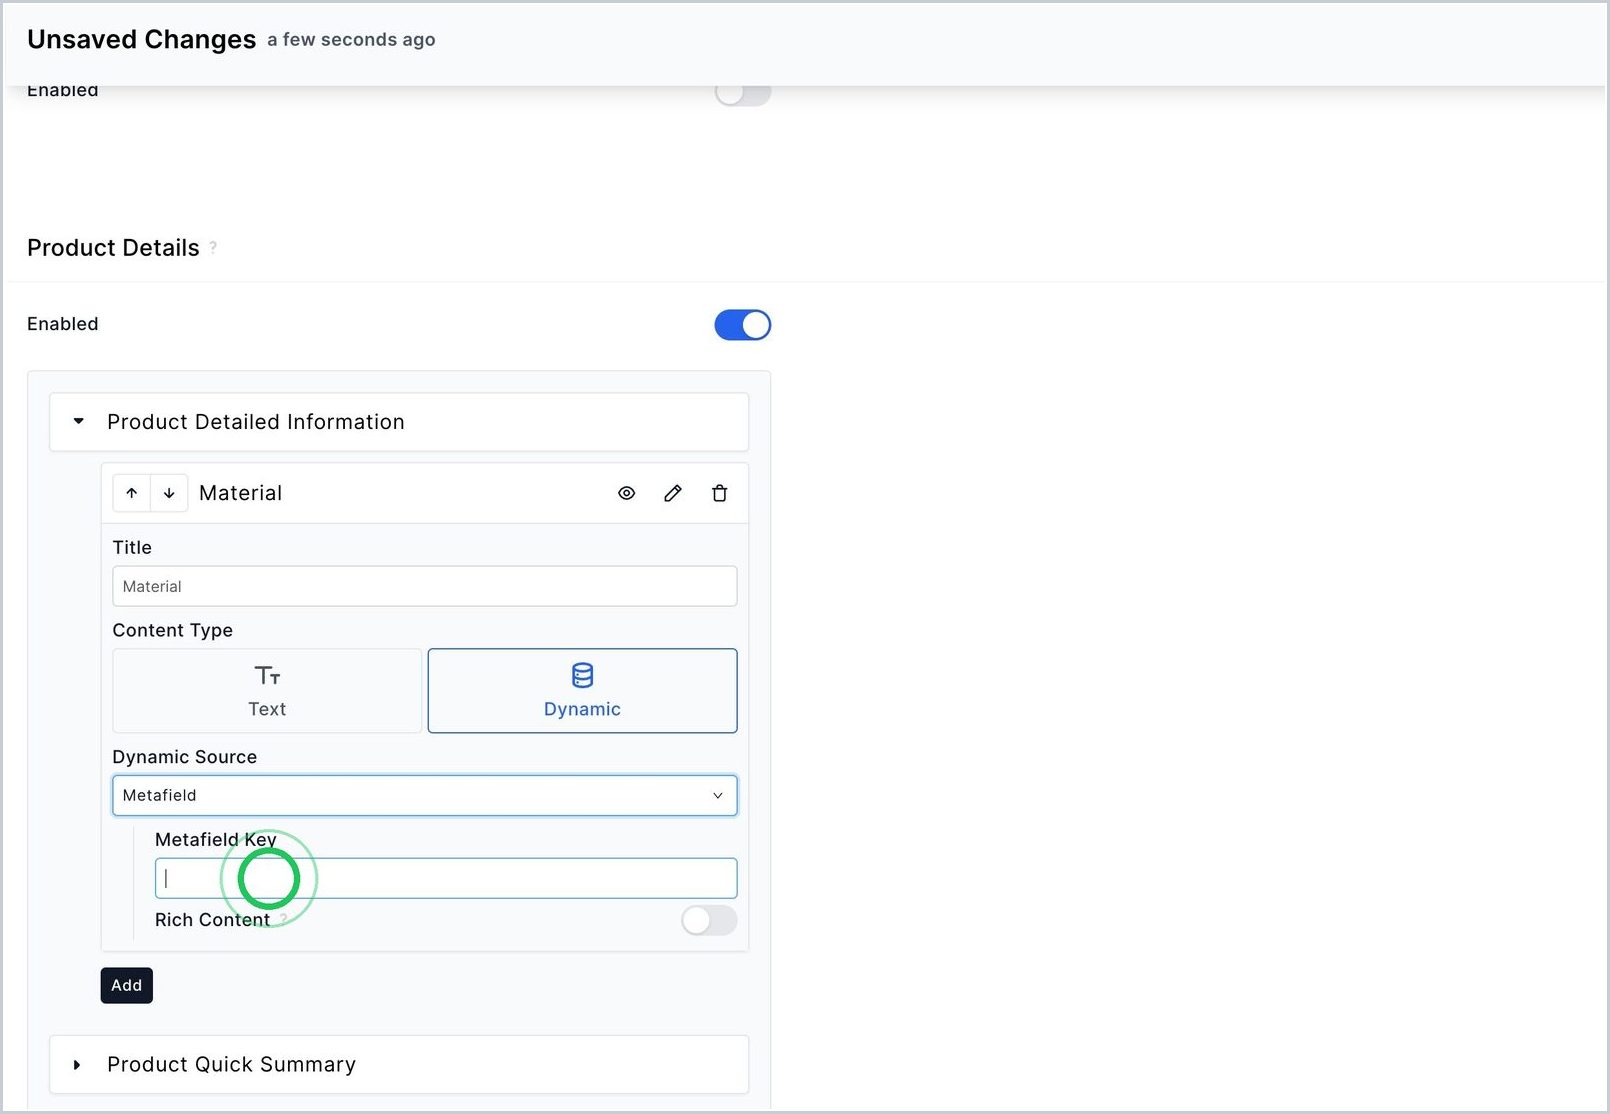1610x1114 pixels.
Task: Click the Rich Content help question mark
Action: (284, 918)
